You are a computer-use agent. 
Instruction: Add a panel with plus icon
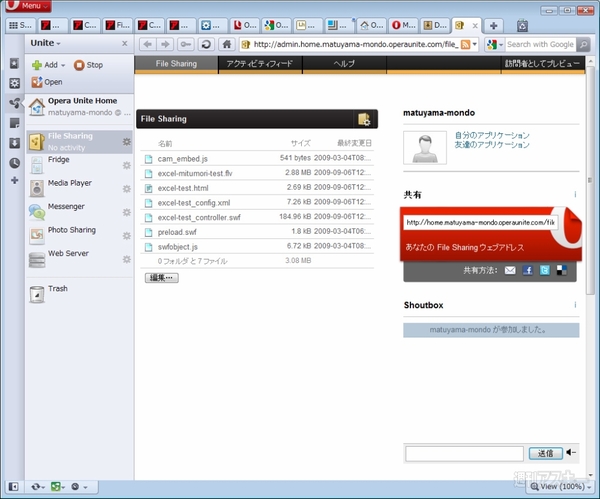pyautogui.click(x=14, y=180)
